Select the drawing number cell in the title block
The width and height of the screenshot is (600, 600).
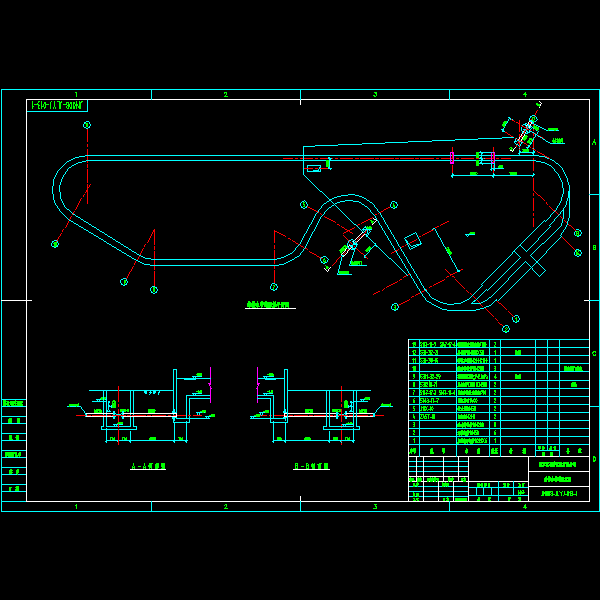(559, 494)
